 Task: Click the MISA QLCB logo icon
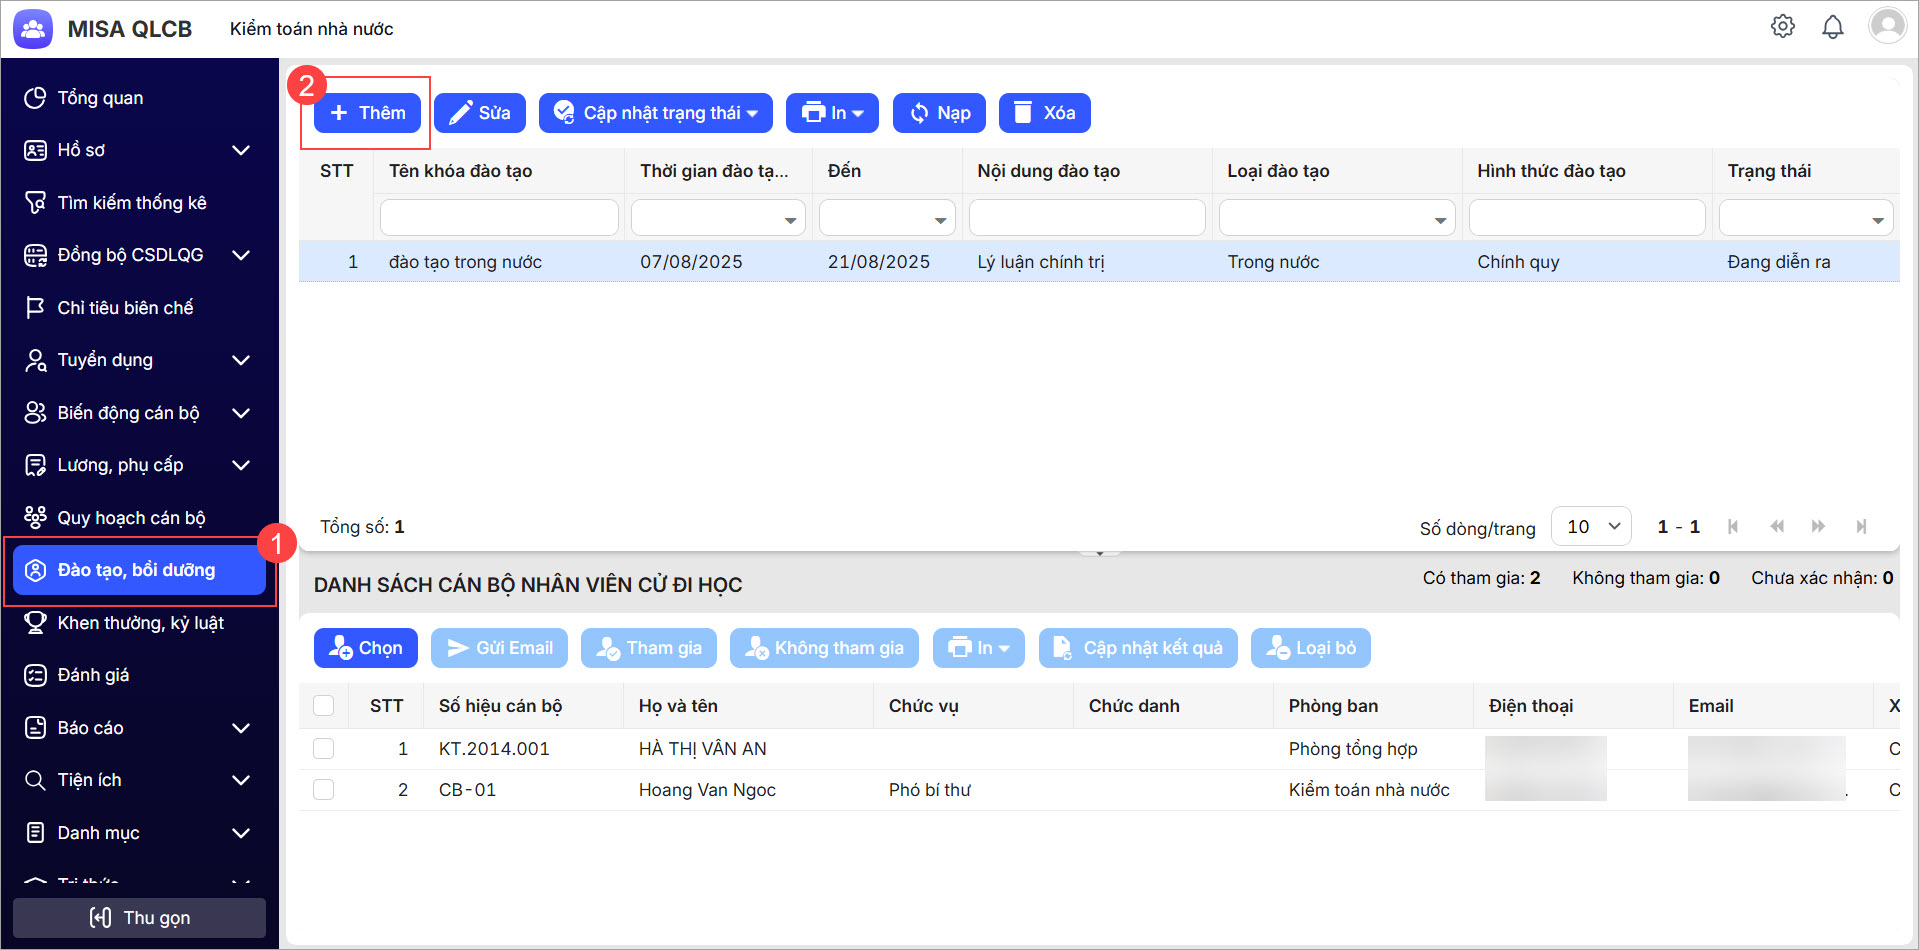pos(33,29)
